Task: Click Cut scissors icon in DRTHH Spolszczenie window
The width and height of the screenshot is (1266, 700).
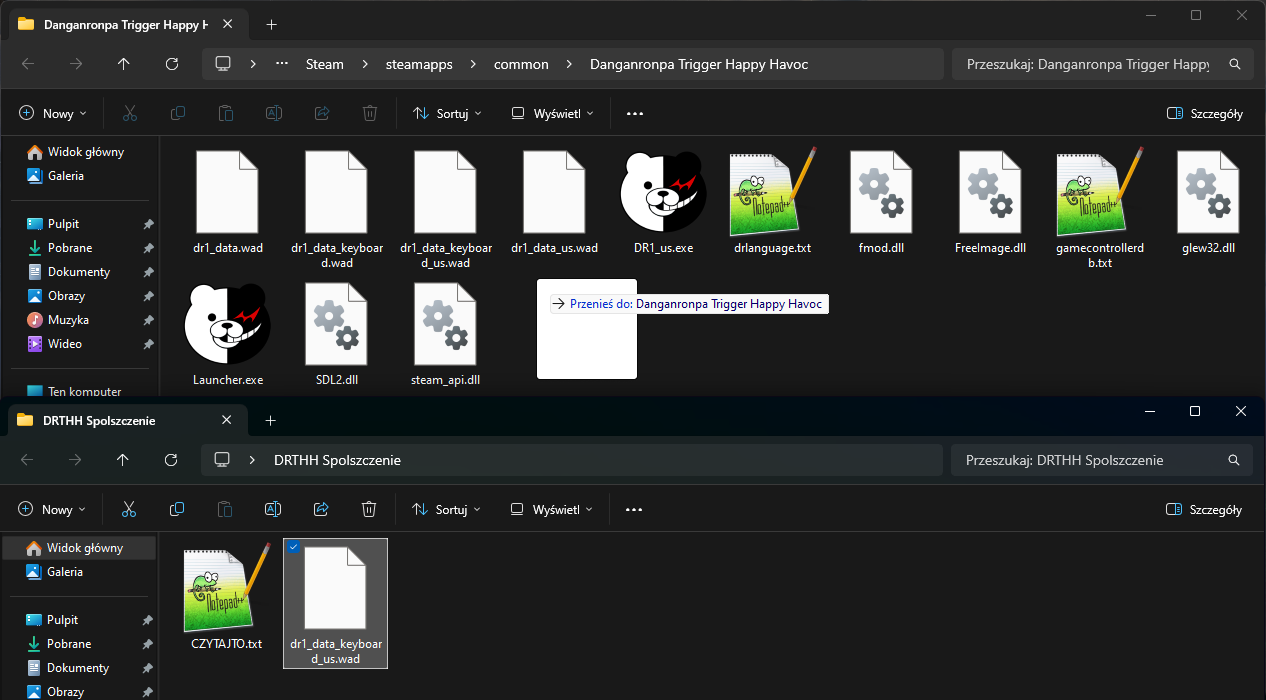Action: (x=128, y=509)
